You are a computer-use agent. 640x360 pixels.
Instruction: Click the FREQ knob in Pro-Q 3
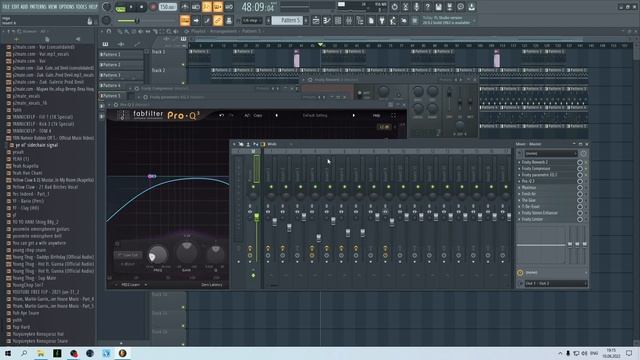click(158, 255)
